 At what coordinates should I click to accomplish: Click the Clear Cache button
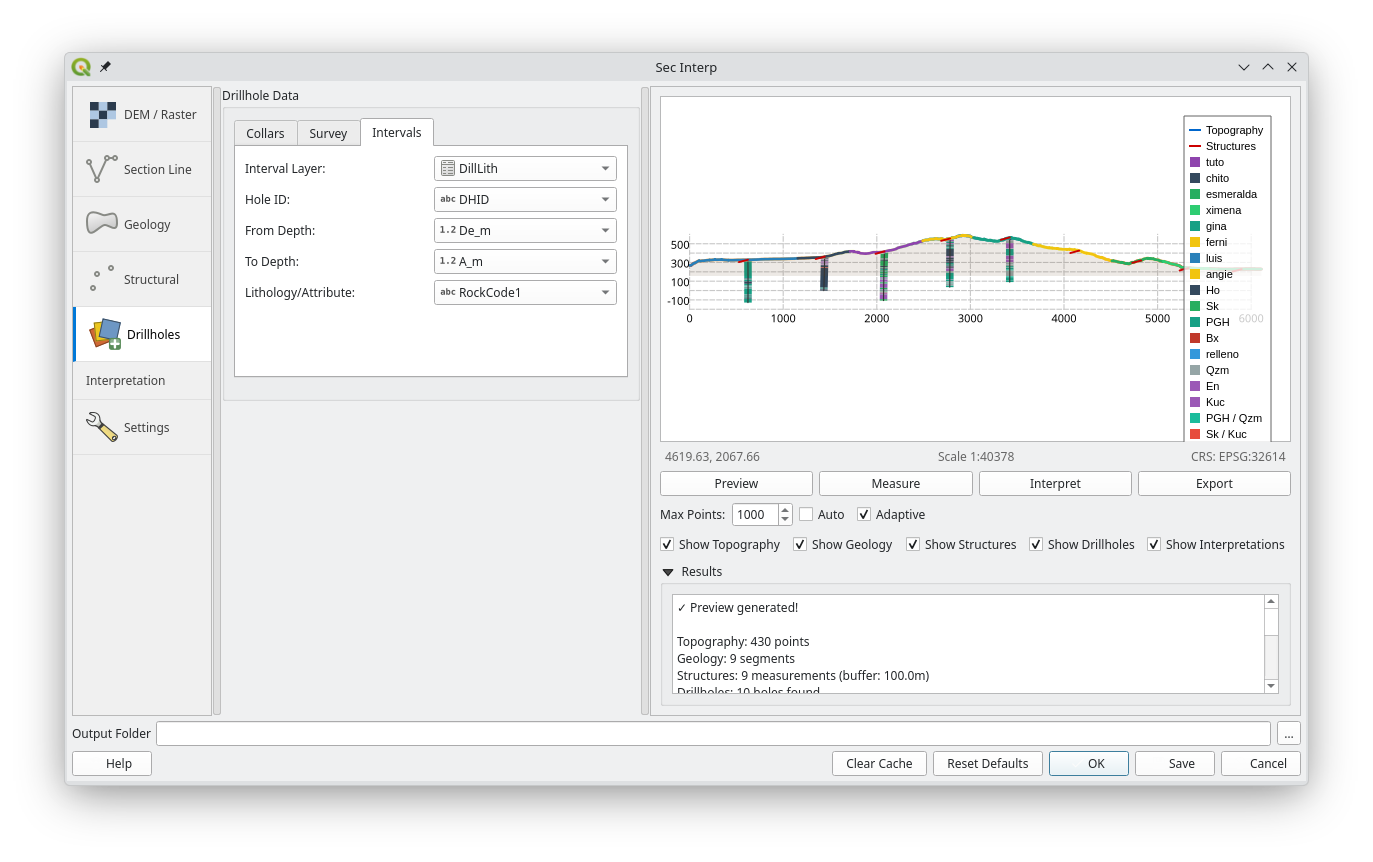click(x=879, y=763)
